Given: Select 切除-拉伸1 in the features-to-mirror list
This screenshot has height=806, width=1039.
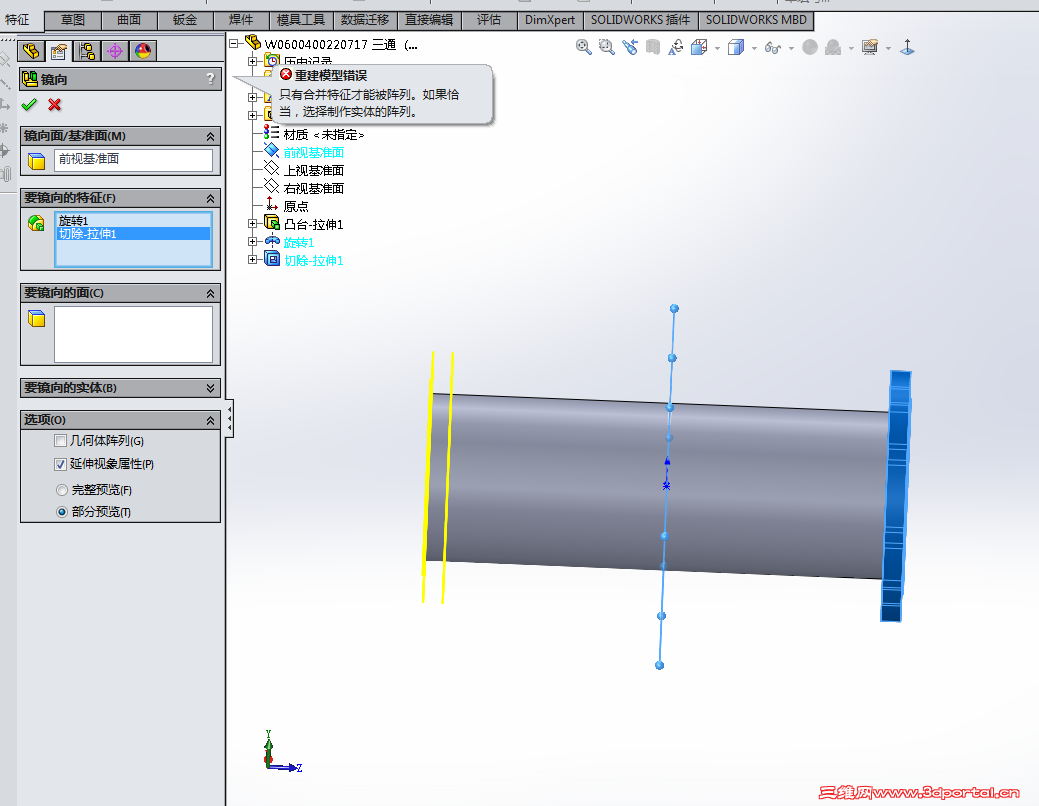Looking at the screenshot, I should click(x=133, y=233).
